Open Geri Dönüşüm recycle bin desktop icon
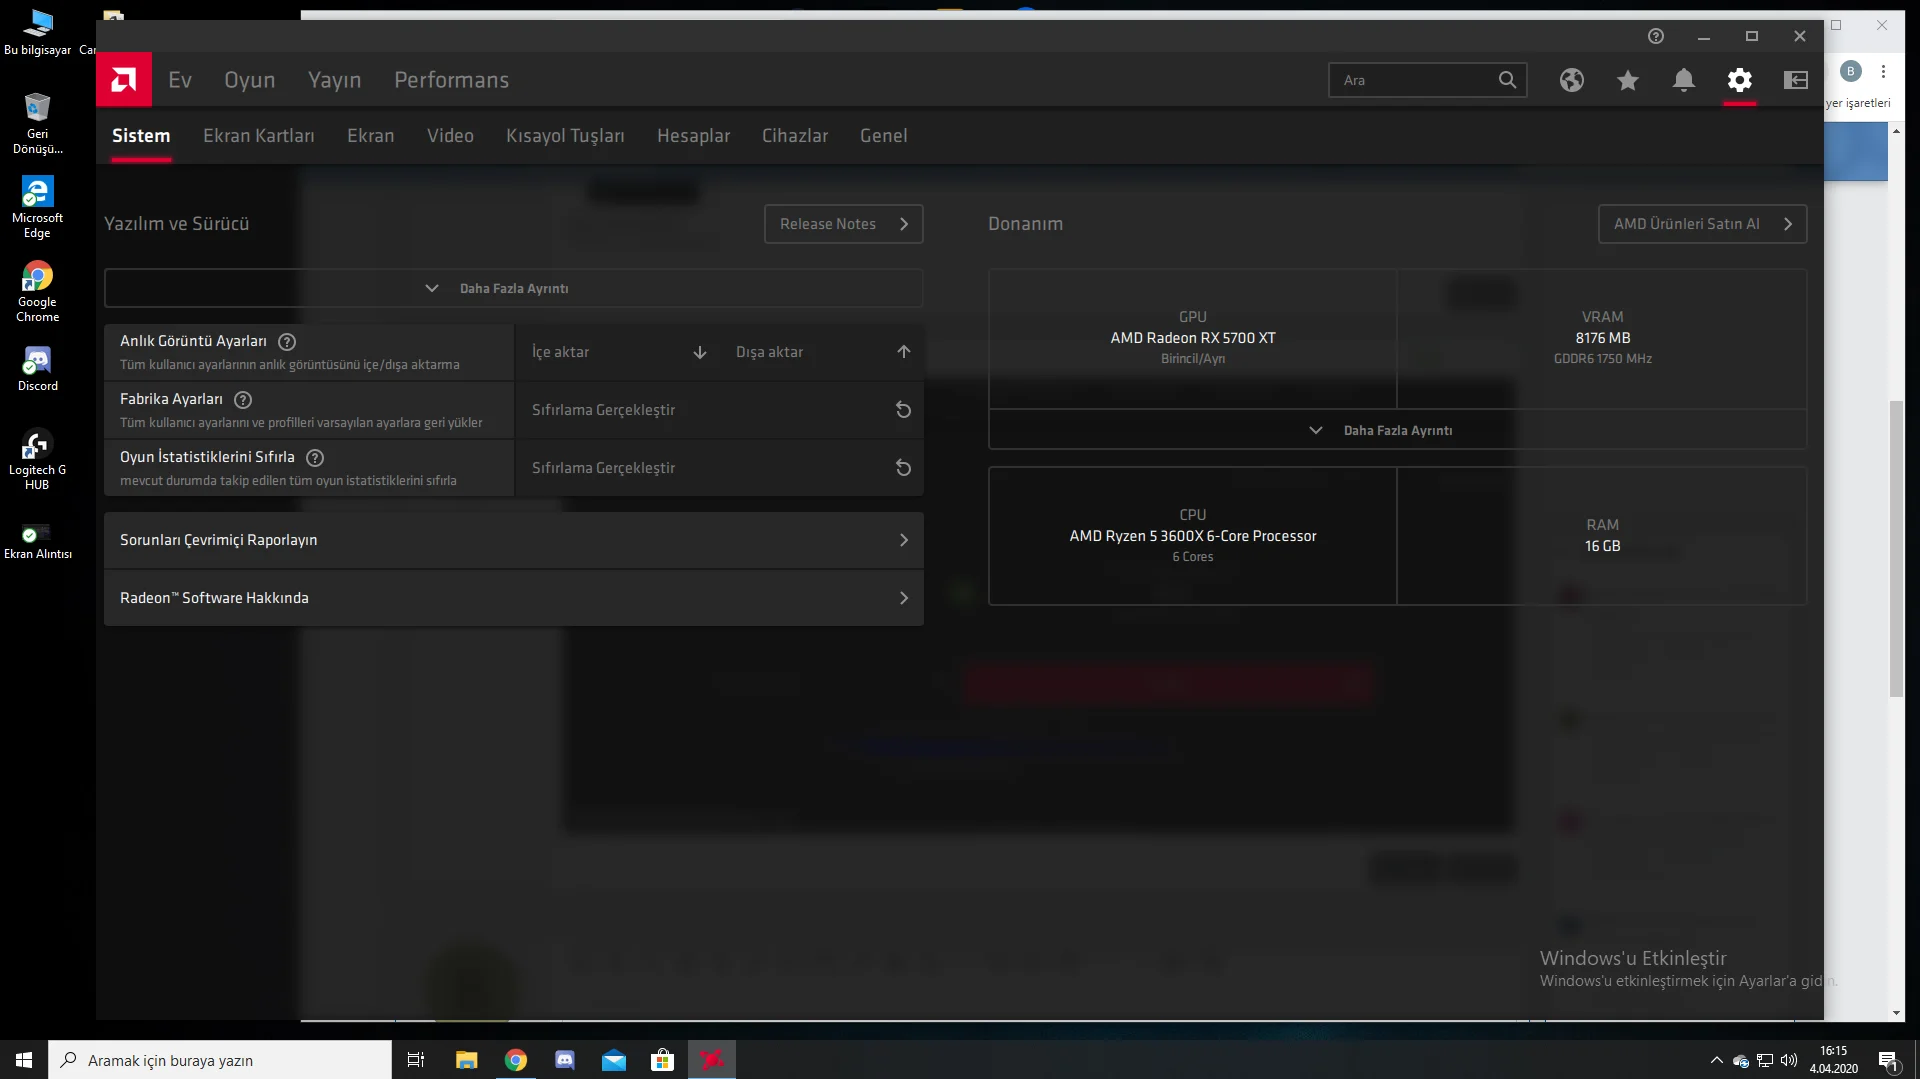1920x1079 pixels. 38,123
